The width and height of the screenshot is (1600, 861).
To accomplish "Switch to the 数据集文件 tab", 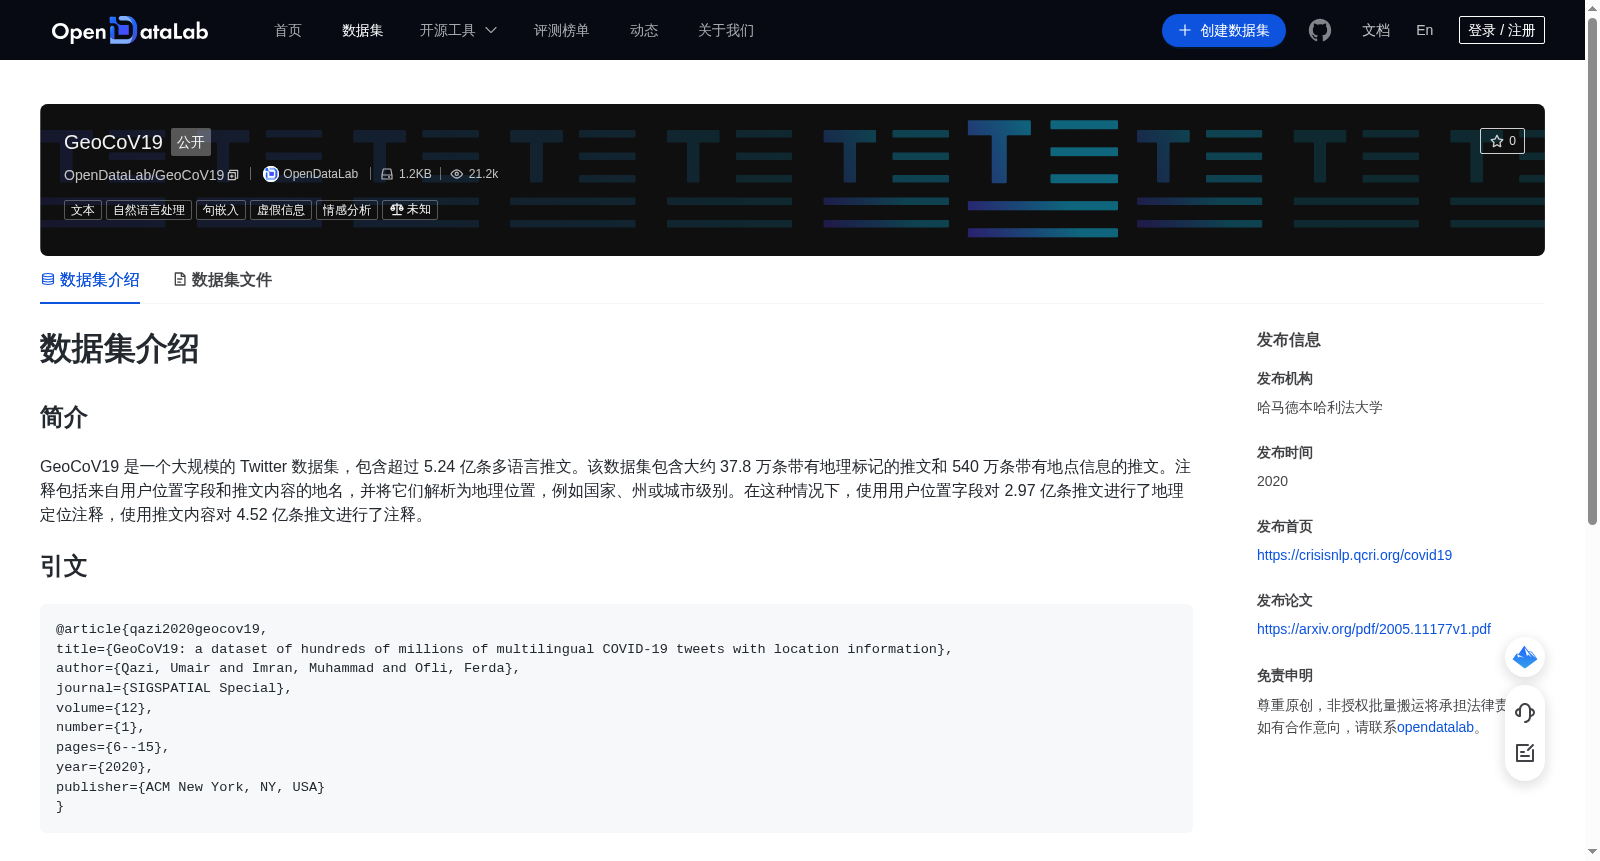I will (x=222, y=280).
